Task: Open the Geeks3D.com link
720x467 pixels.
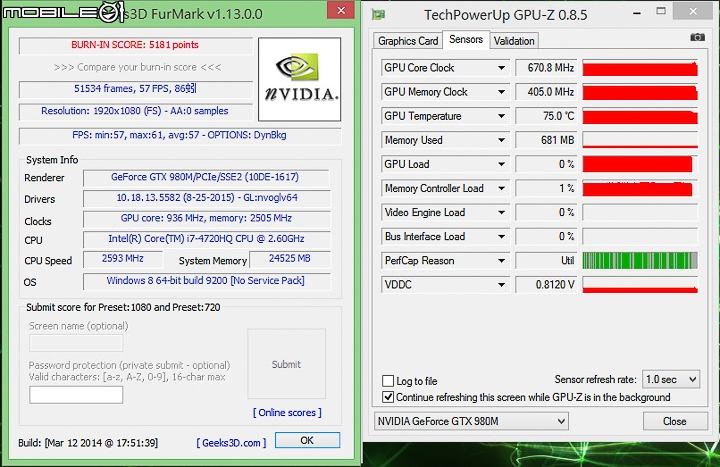Action: (231, 443)
